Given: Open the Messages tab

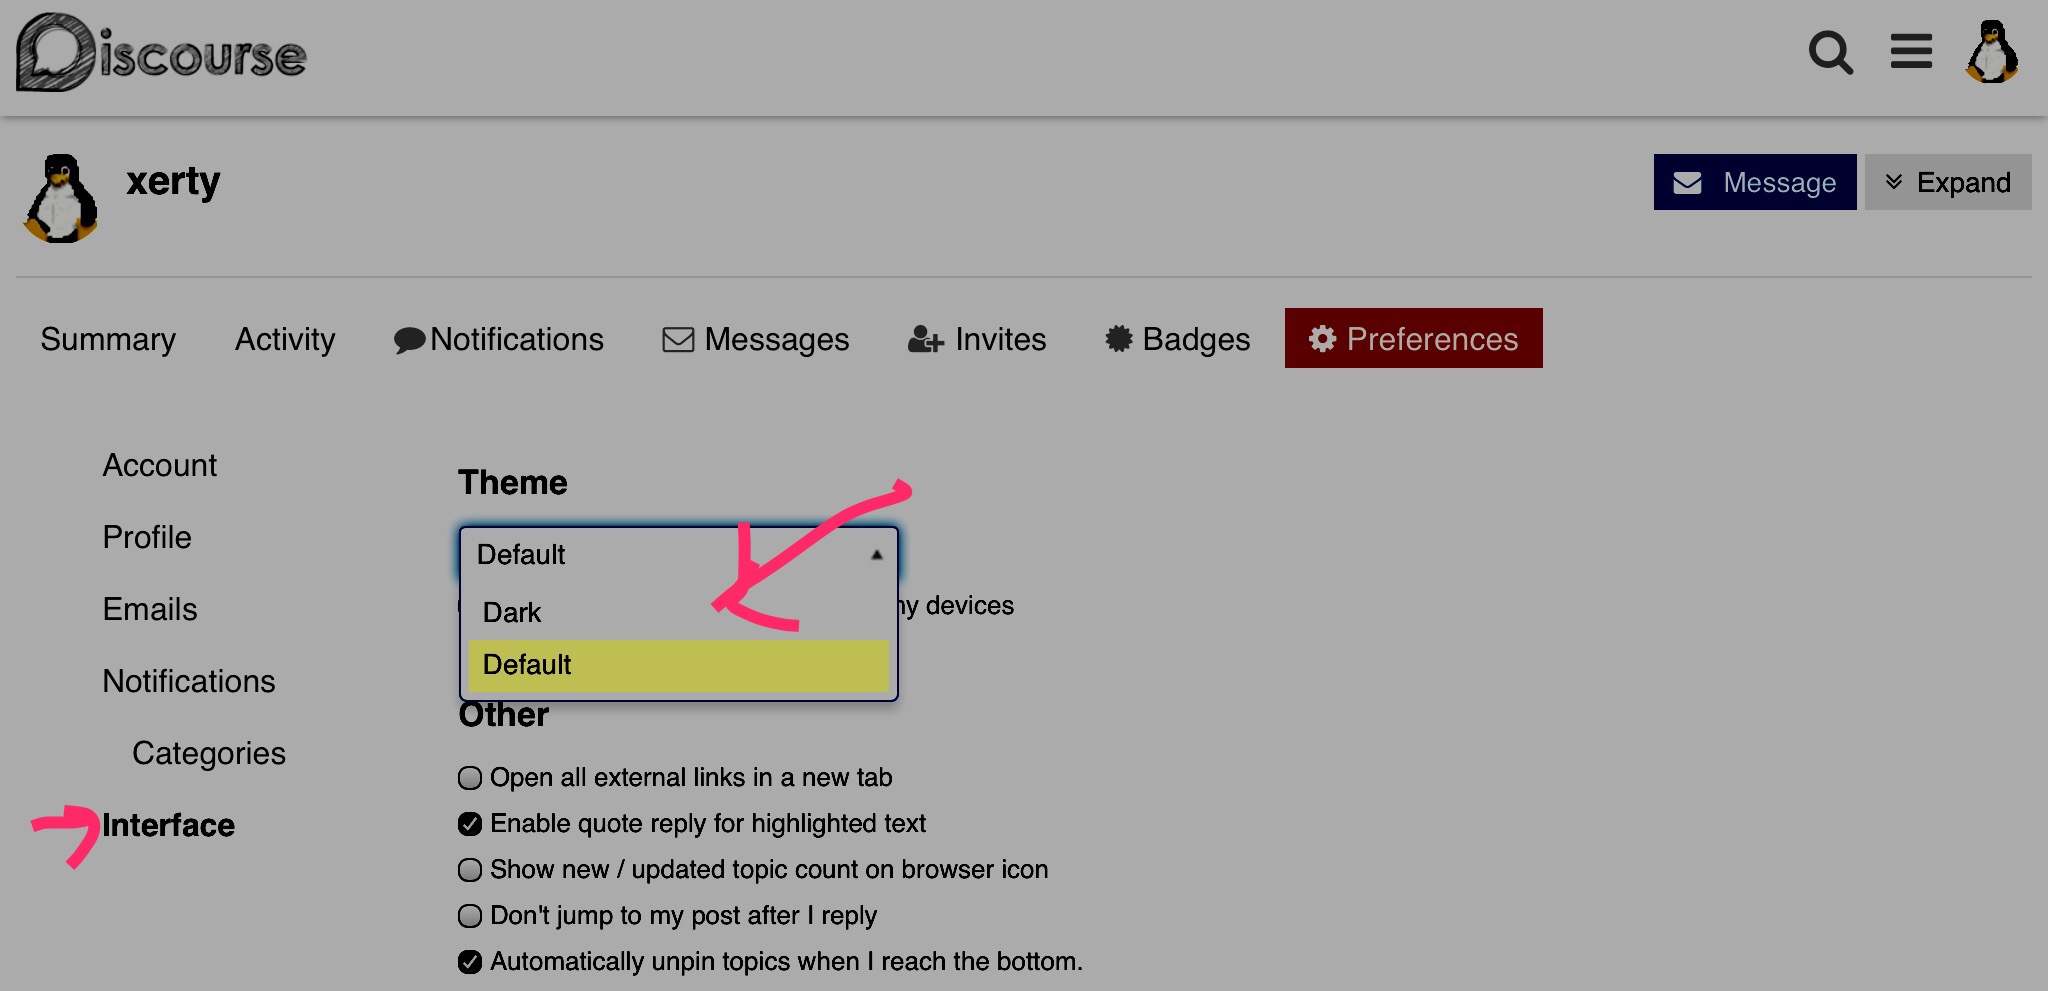Looking at the screenshot, I should click(756, 339).
